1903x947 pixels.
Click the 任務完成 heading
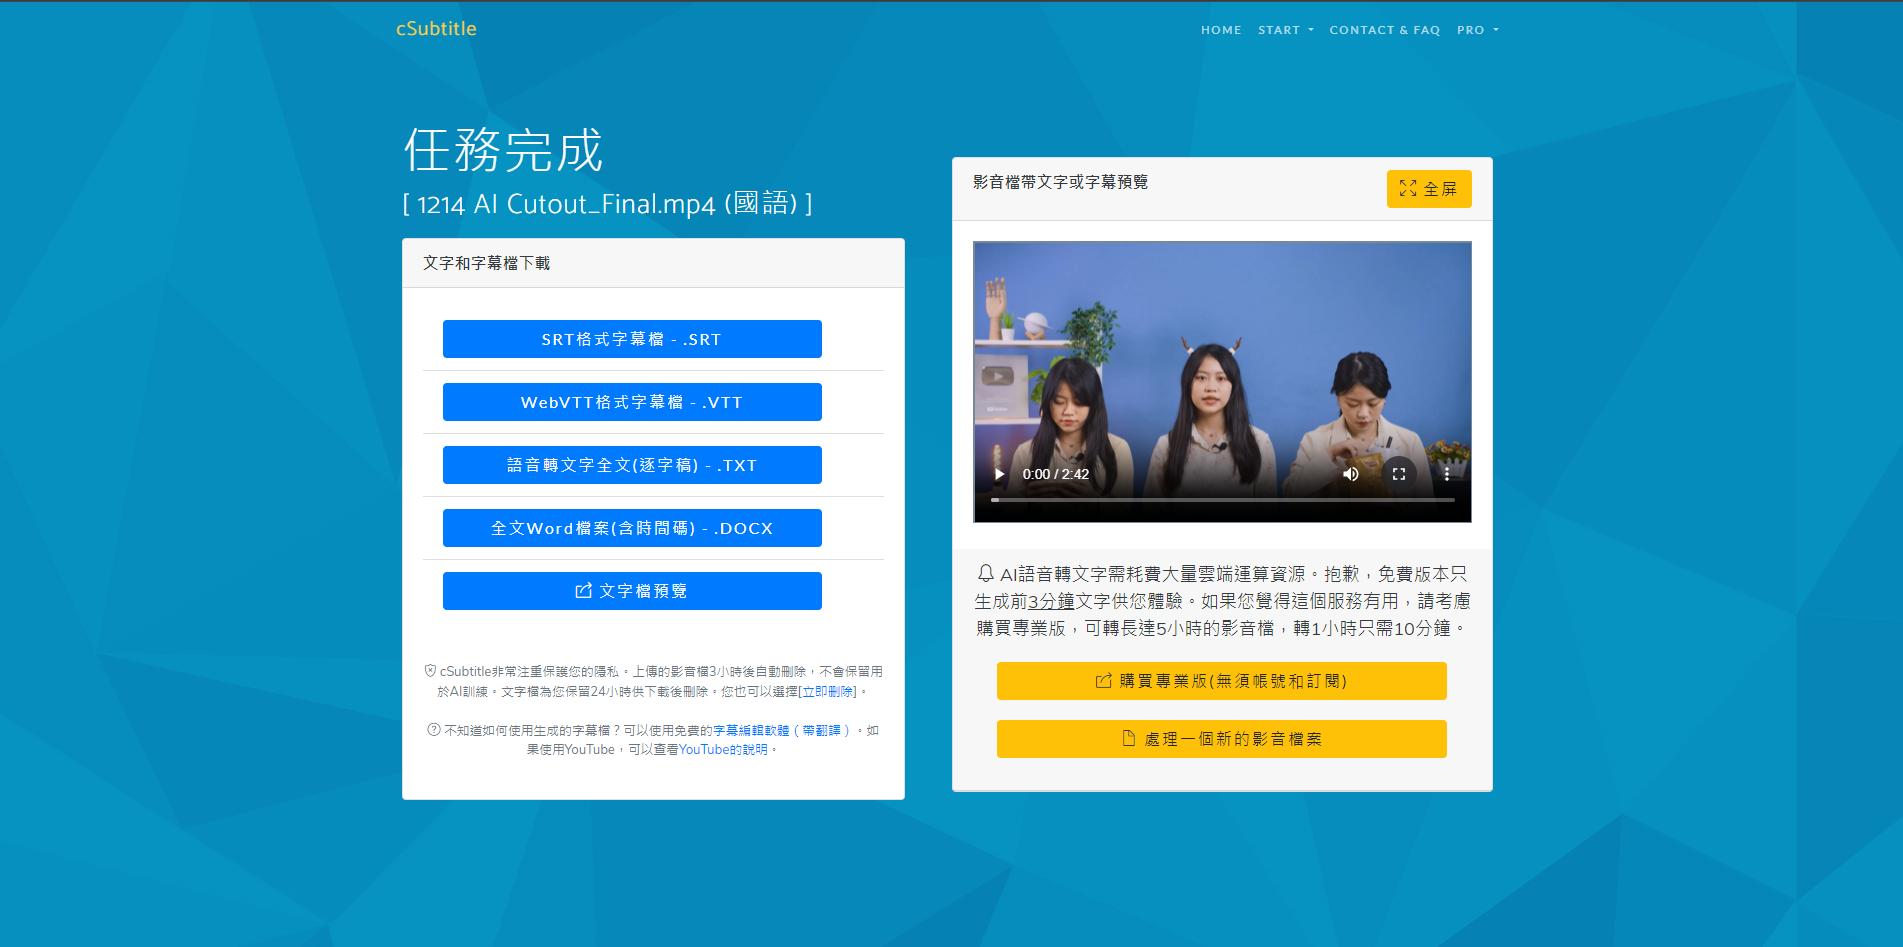(x=503, y=150)
